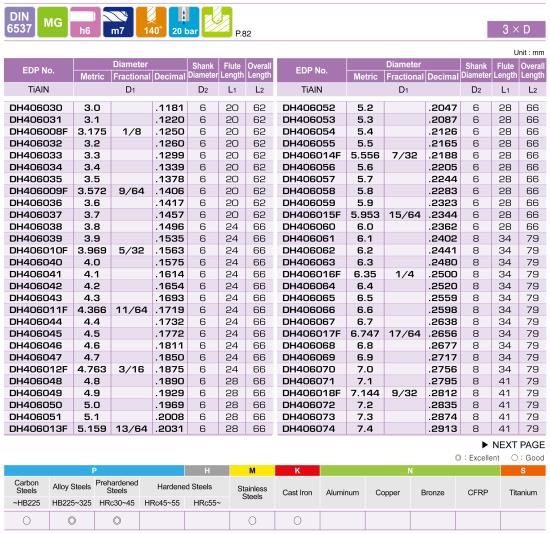The width and height of the screenshot is (550, 534).
Task: Click the blue m7 drill tolerance icon
Action: (x=118, y=22)
